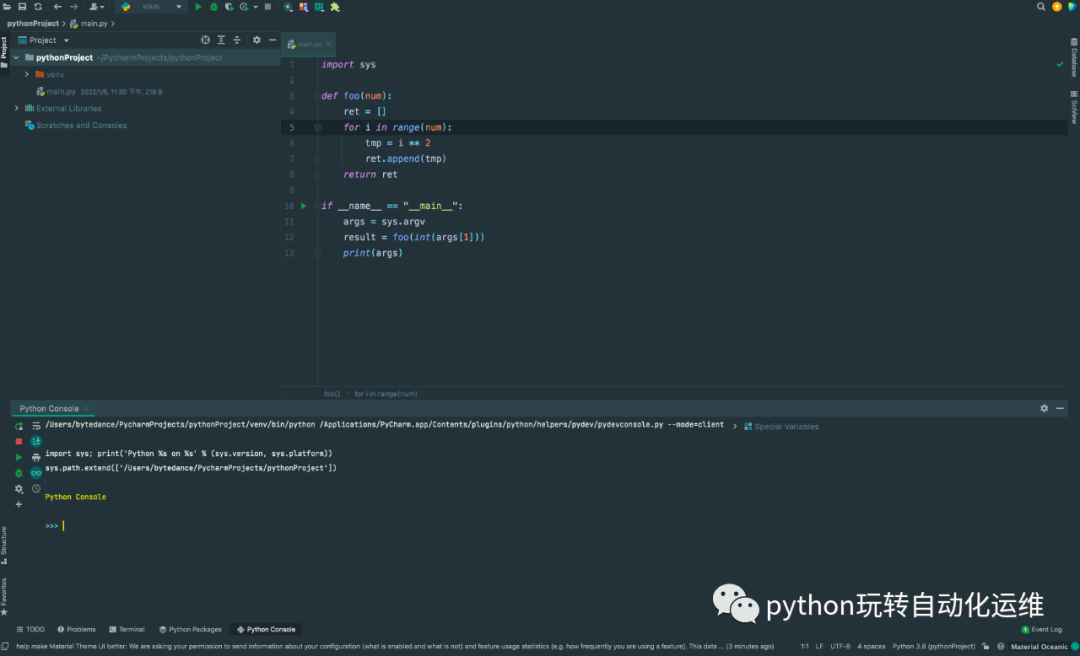Toggle Soft-Wrap in console
The image size is (1080, 656).
coord(36,426)
